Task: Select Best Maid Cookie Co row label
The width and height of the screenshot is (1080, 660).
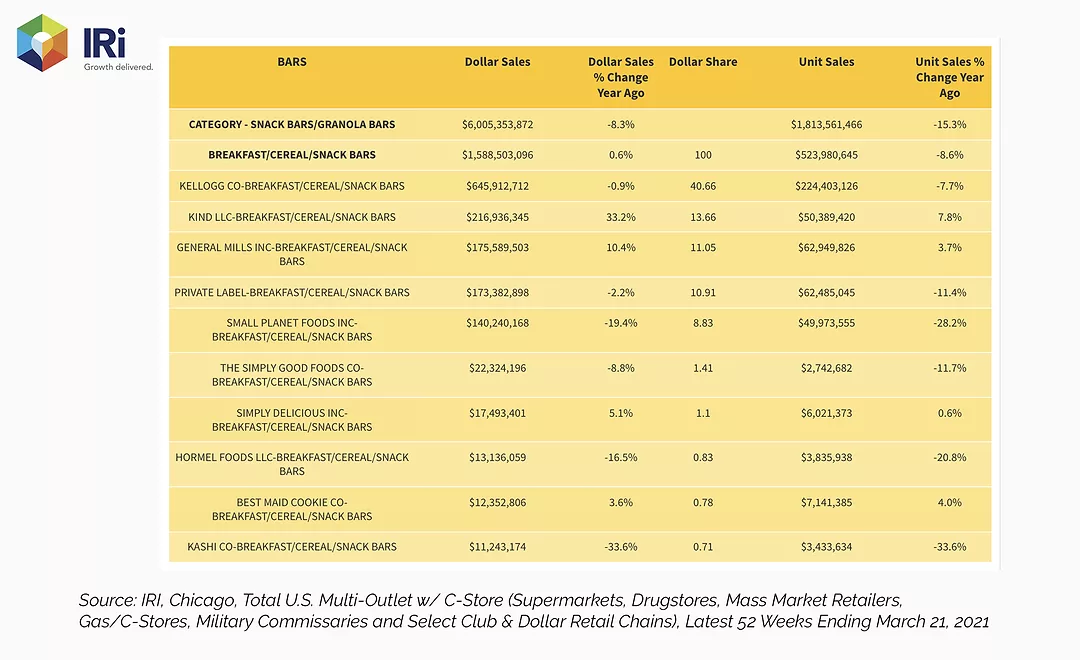Action: click(292, 509)
